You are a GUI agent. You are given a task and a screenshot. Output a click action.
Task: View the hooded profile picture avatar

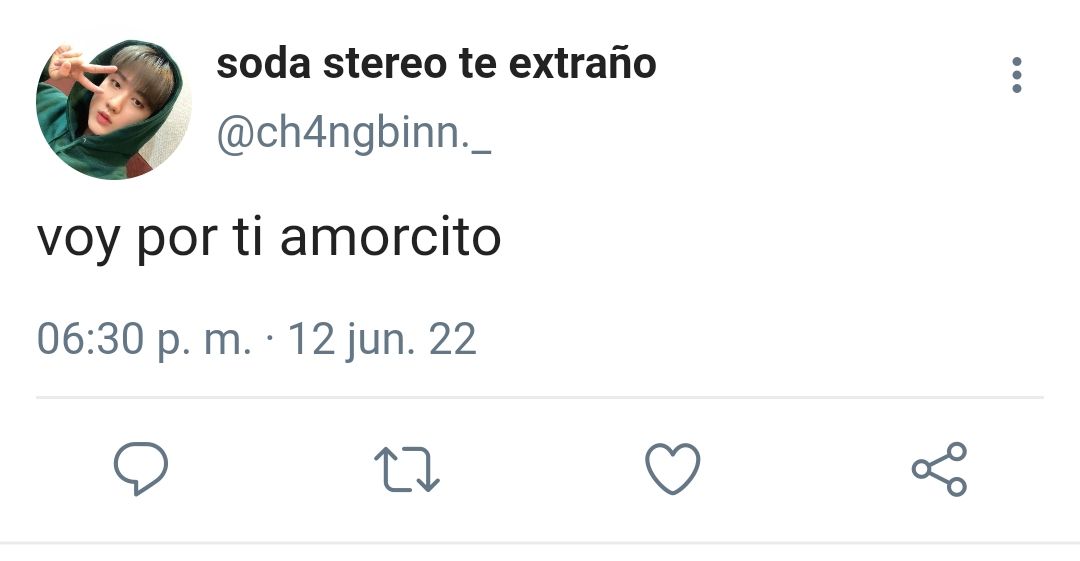(x=114, y=110)
